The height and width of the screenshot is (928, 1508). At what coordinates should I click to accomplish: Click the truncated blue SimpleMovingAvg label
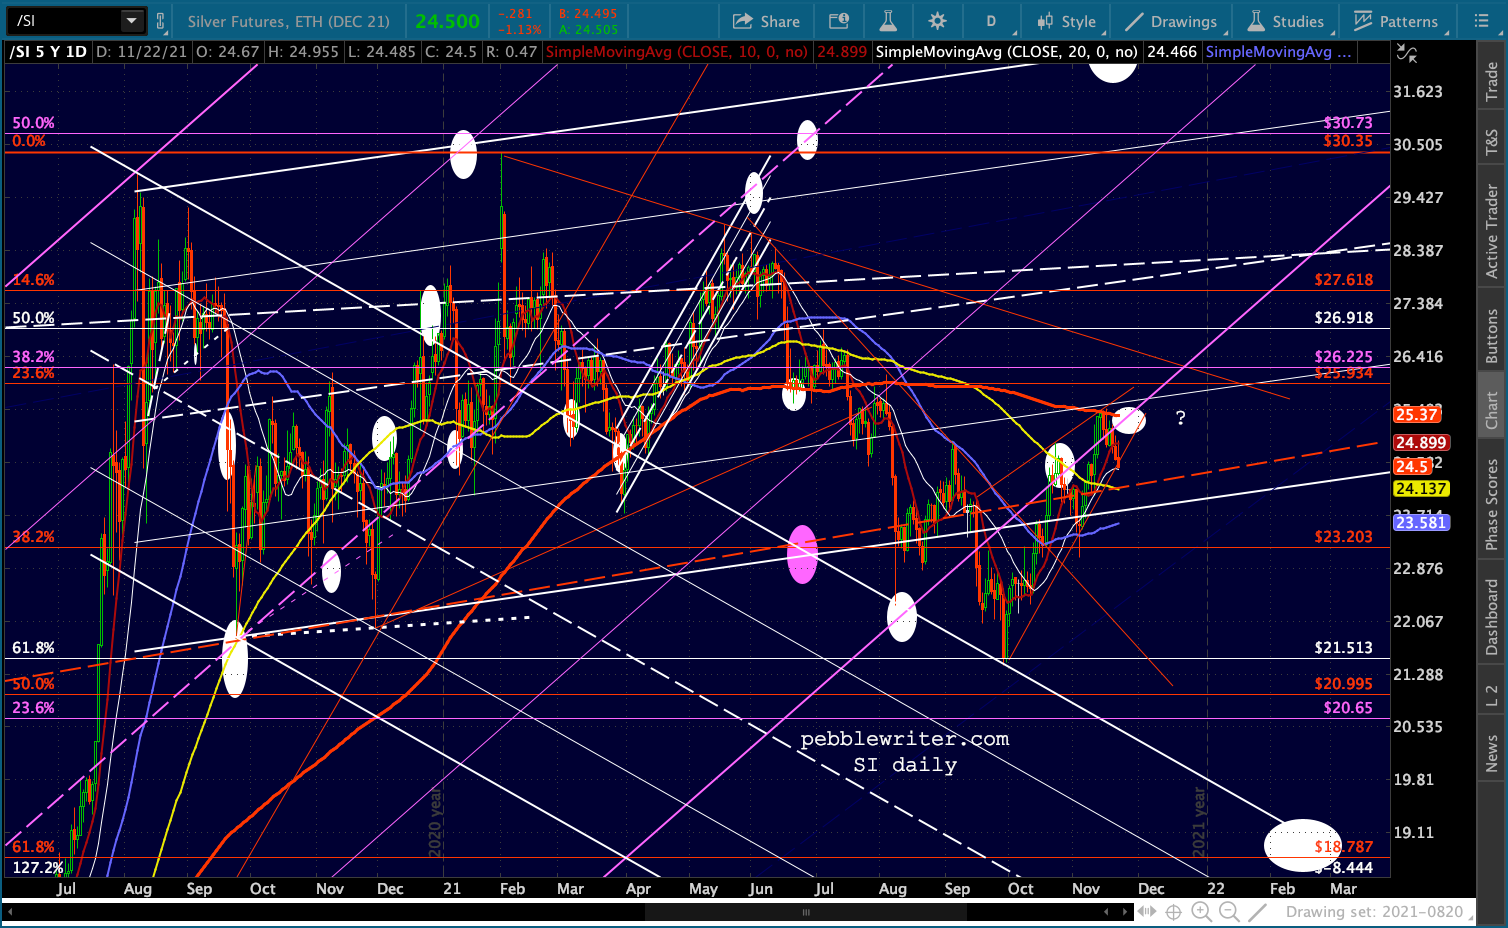(x=1279, y=52)
